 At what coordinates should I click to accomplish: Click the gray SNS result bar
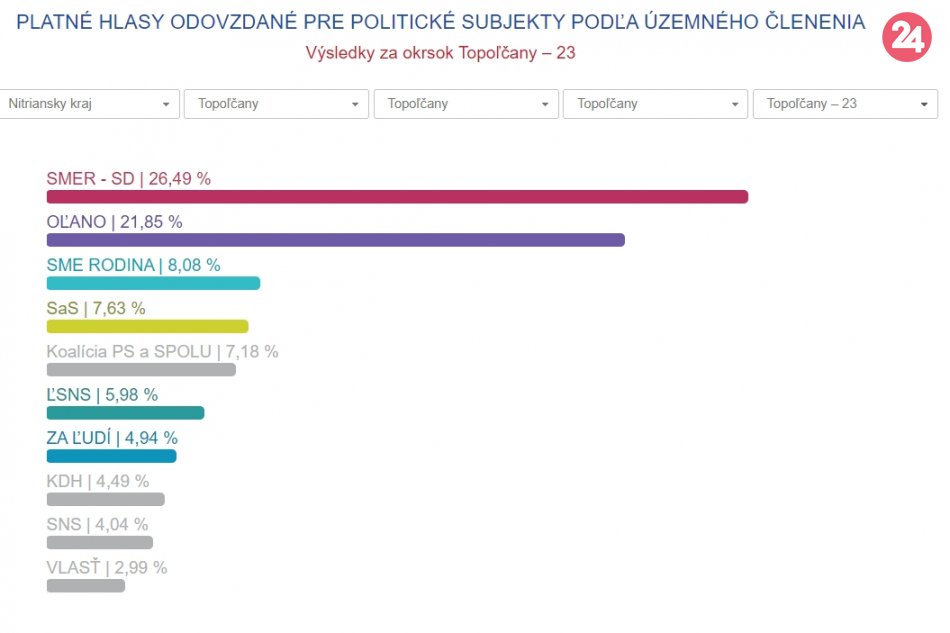(x=99, y=542)
